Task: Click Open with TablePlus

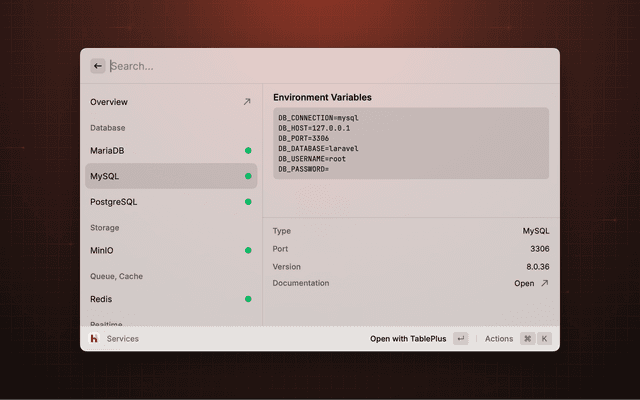Action: pyautogui.click(x=408, y=339)
